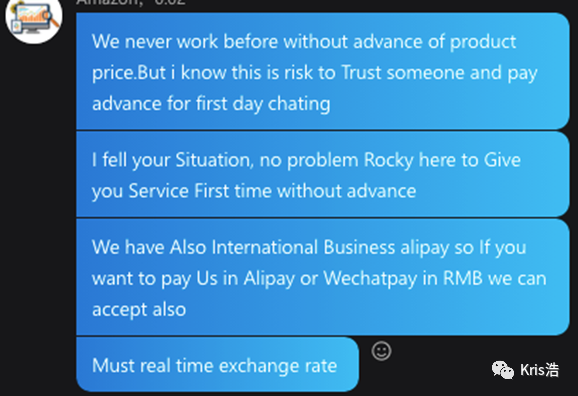Click the partially visible sender name Amazon
The height and width of the screenshot is (396, 578).
(x=109, y=2)
